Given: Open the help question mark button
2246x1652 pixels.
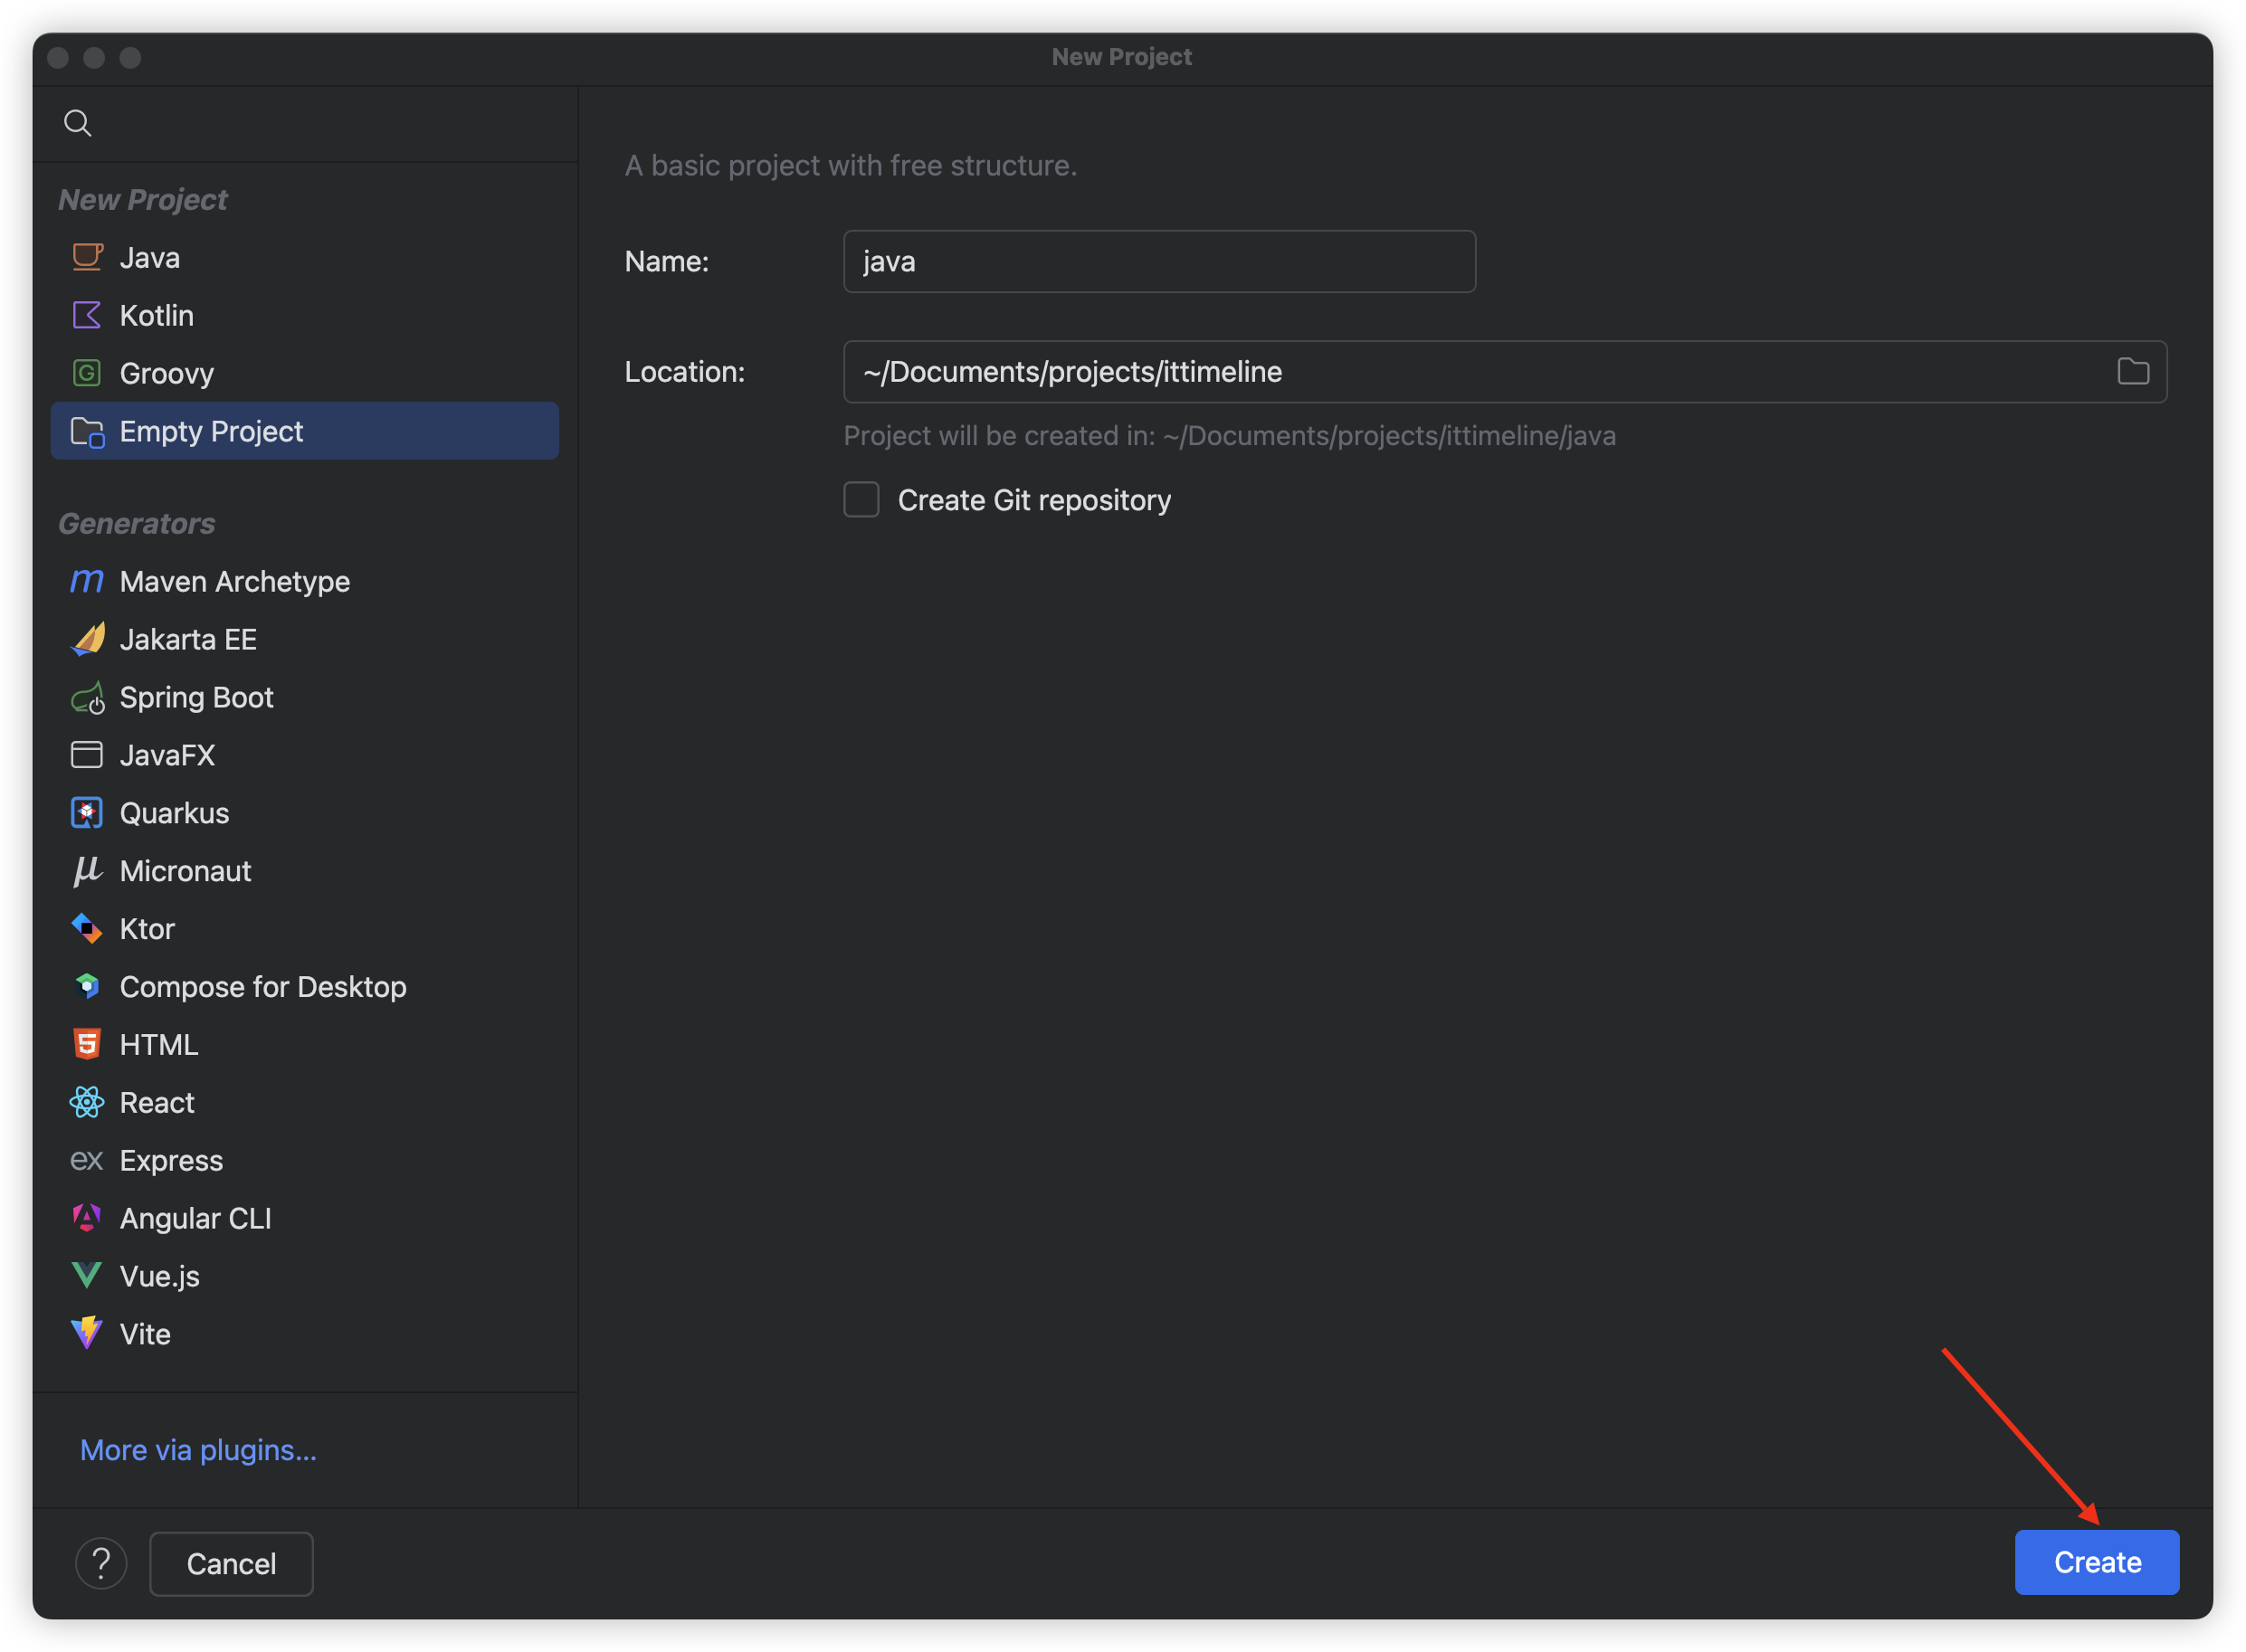Looking at the screenshot, I should 101,1563.
